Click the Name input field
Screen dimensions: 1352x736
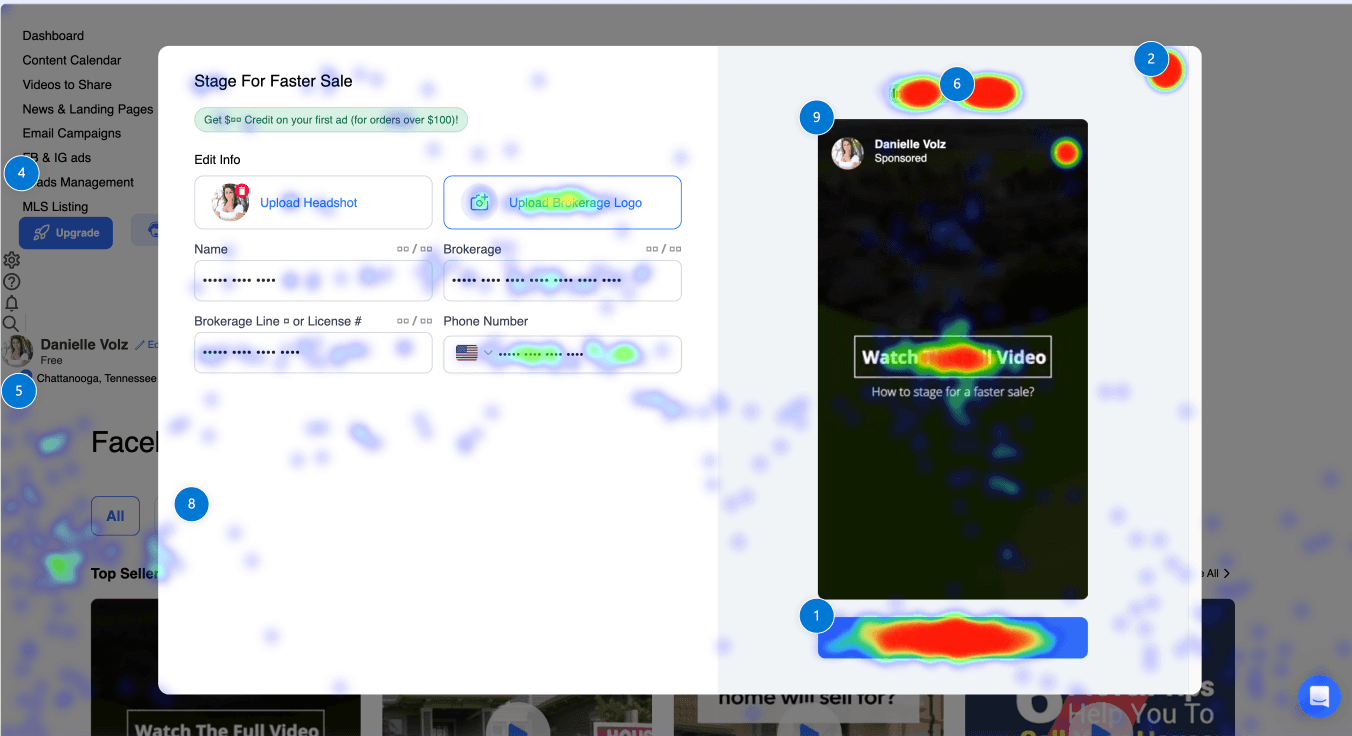(x=313, y=281)
